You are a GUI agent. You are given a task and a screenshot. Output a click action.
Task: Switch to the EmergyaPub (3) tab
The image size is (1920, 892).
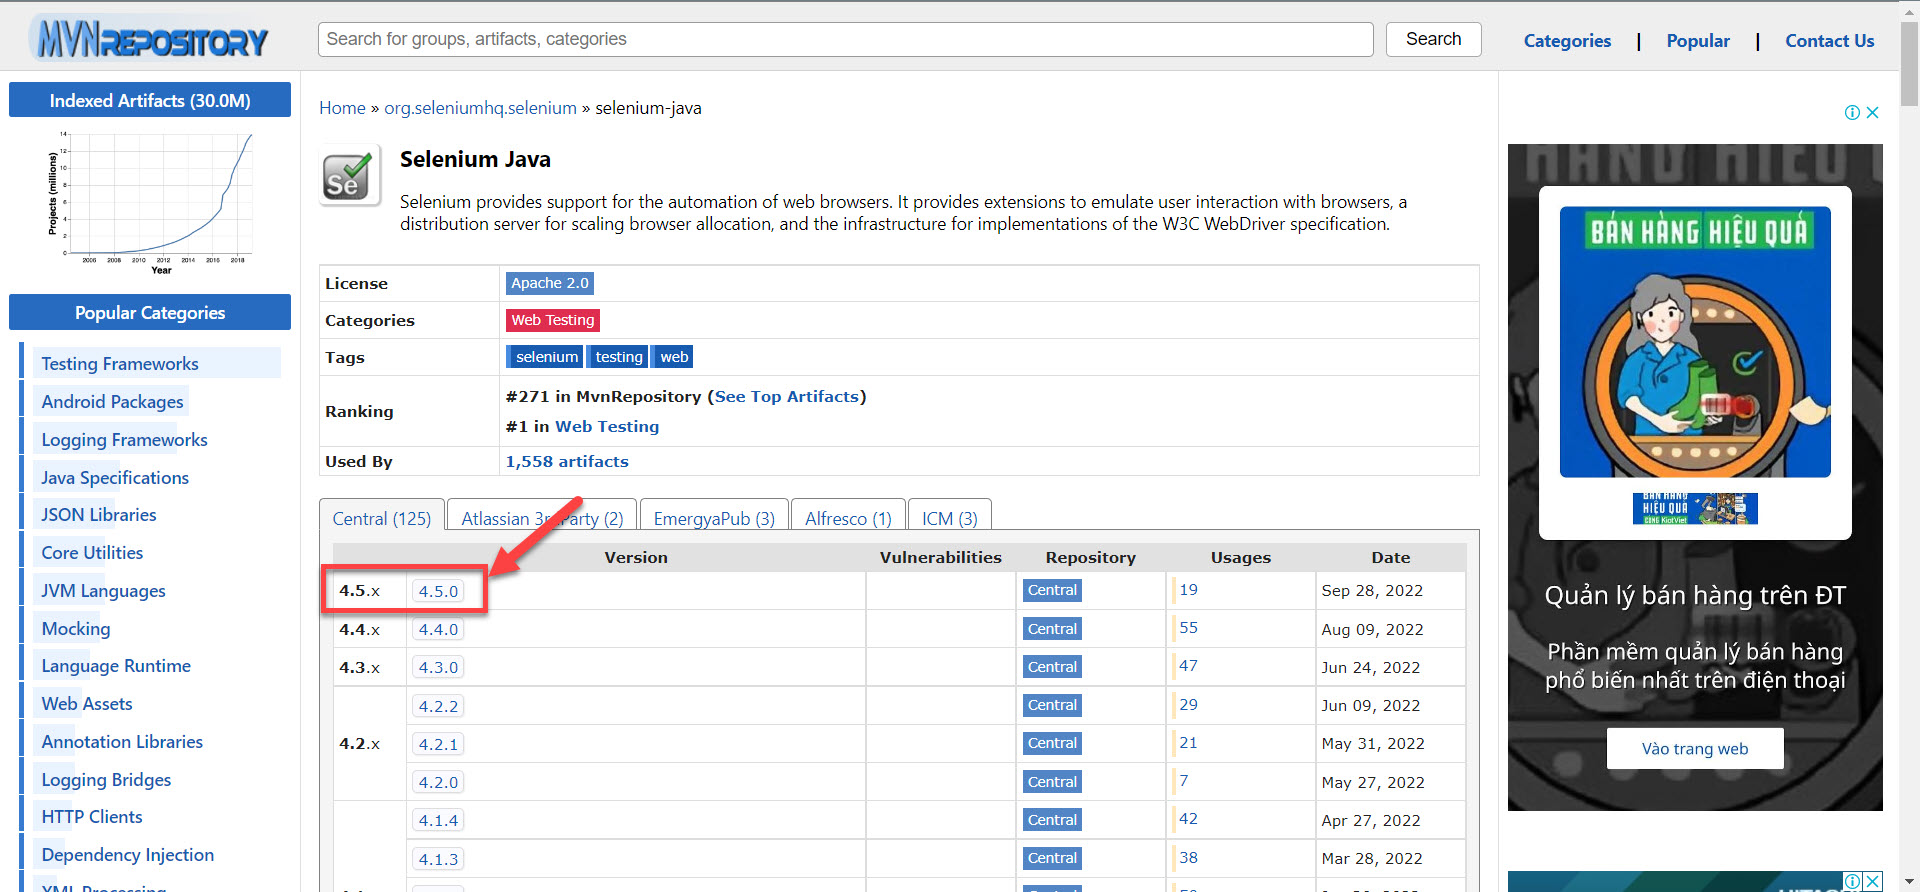tap(714, 518)
